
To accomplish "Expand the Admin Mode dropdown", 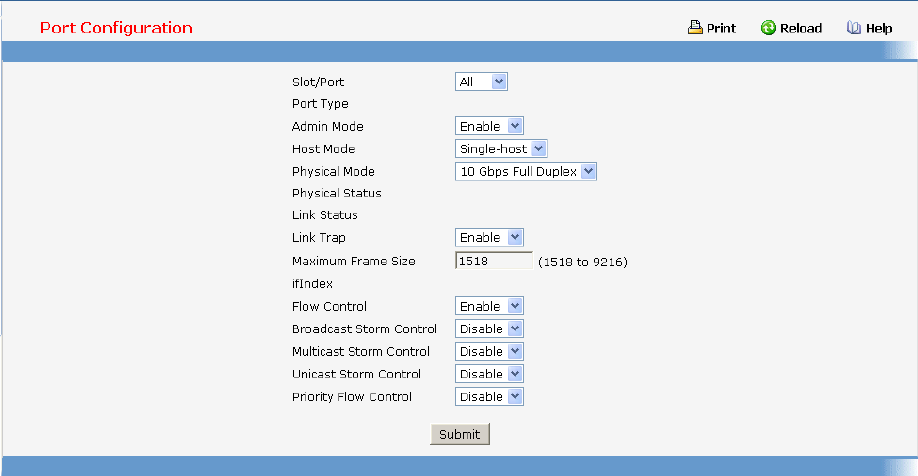I will coord(489,127).
